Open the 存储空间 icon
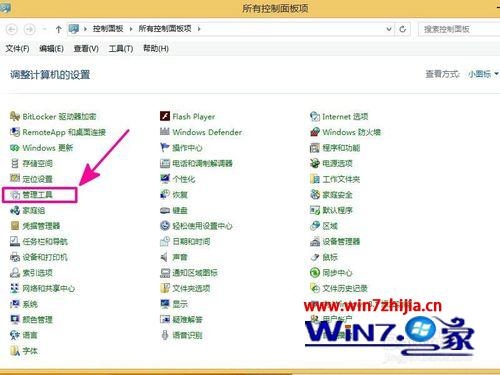This screenshot has width=500, height=375. (15, 163)
